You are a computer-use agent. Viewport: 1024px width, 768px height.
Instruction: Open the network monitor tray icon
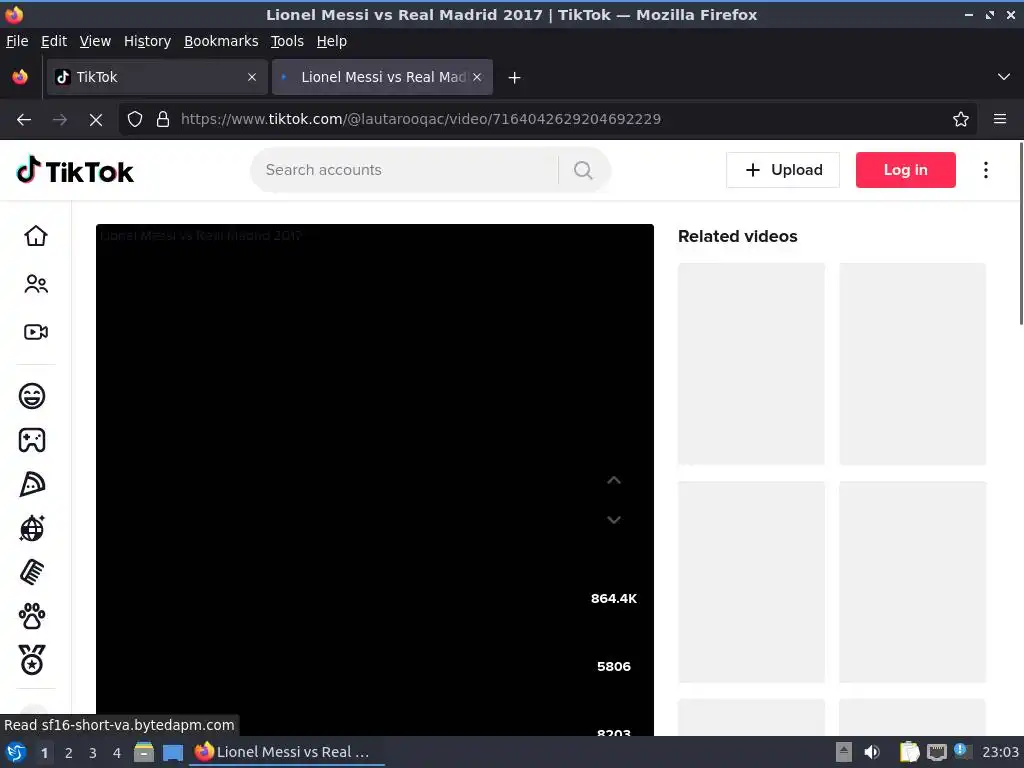point(937,752)
